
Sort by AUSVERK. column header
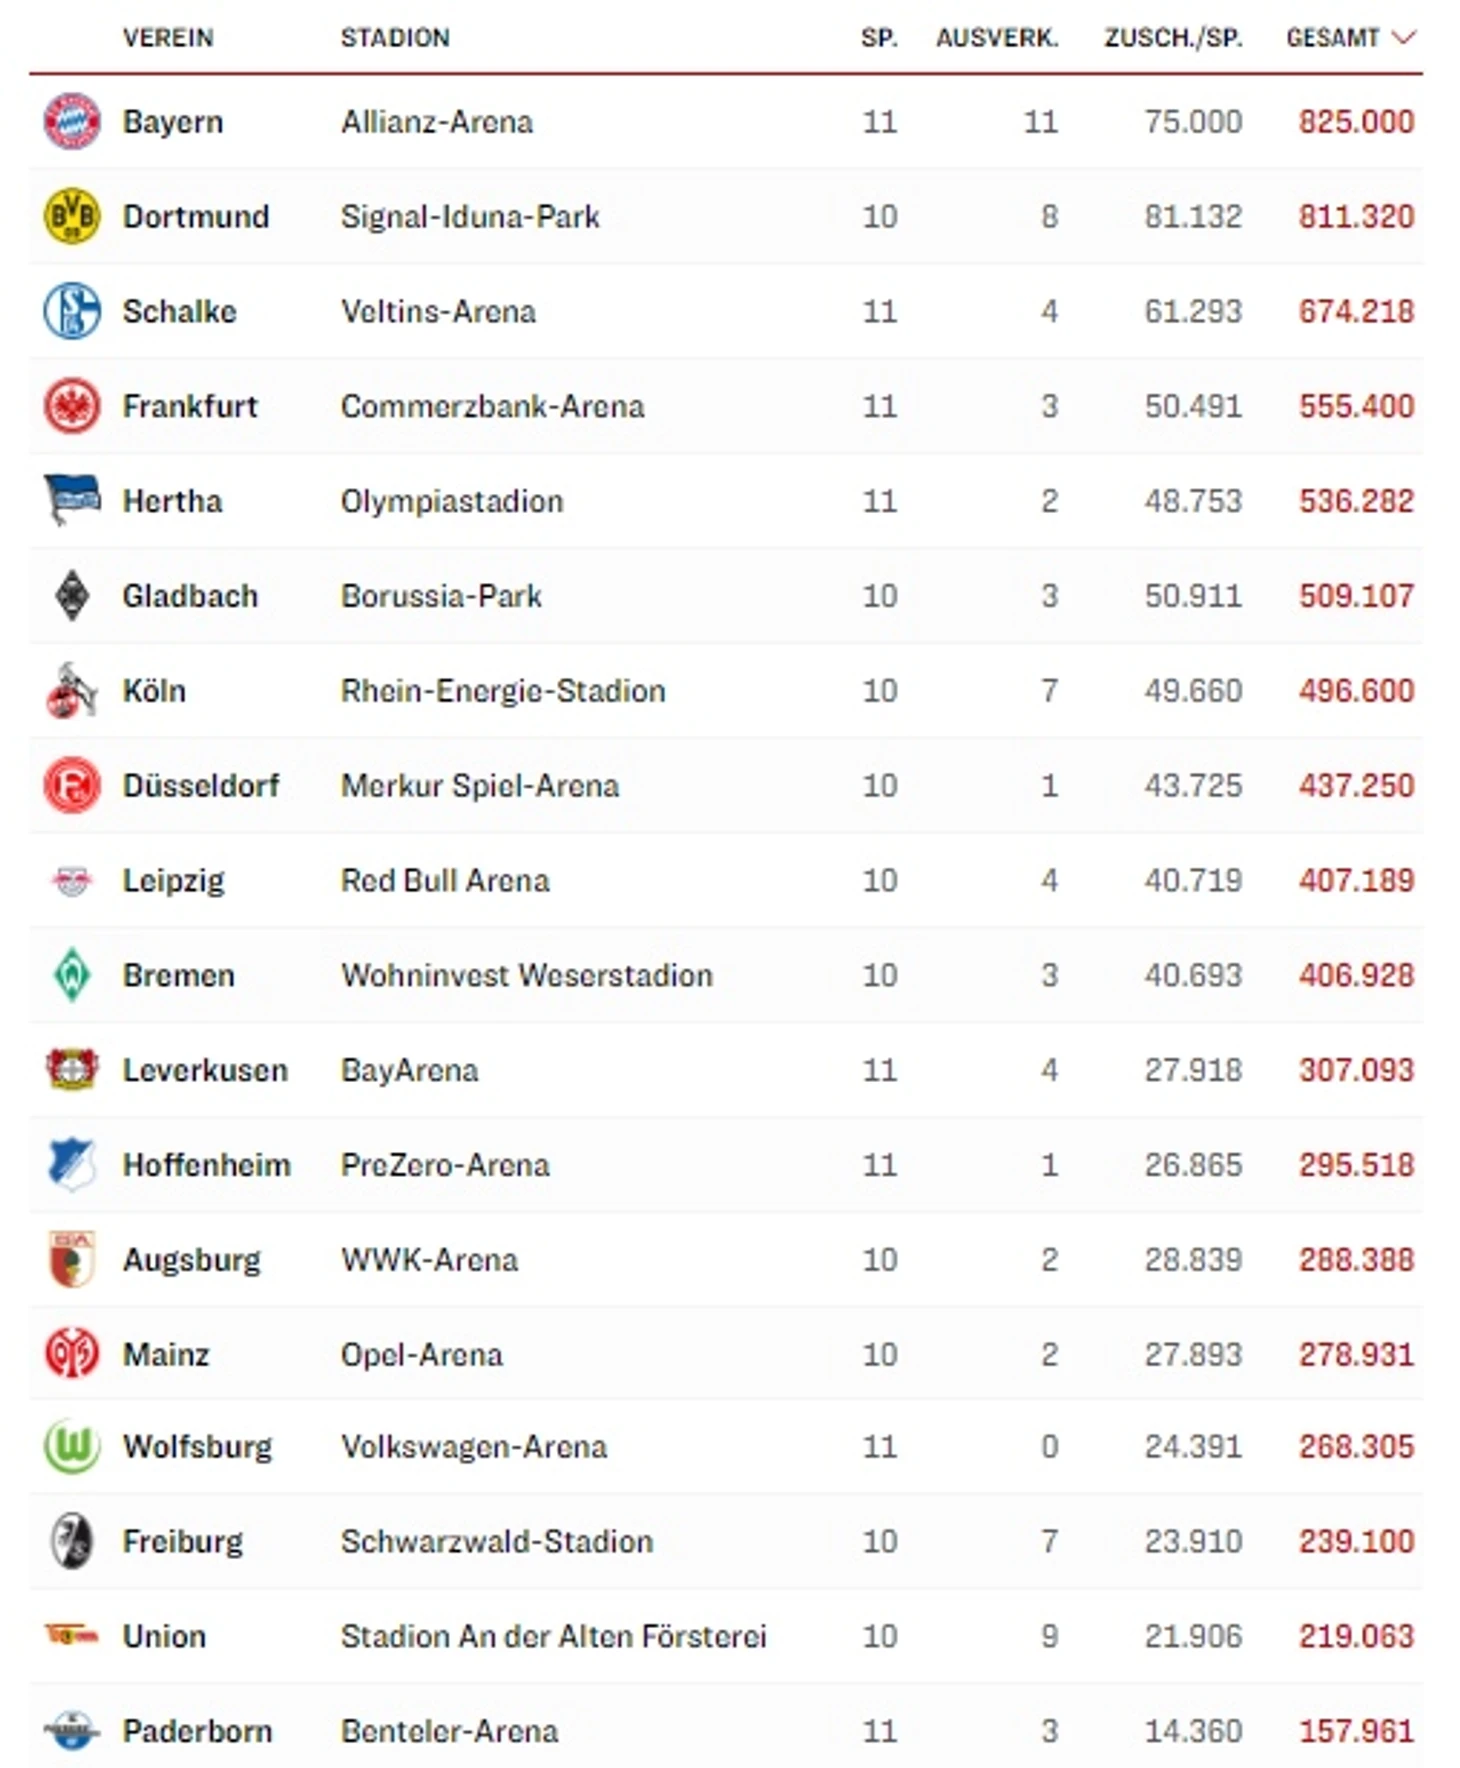point(996,38)
